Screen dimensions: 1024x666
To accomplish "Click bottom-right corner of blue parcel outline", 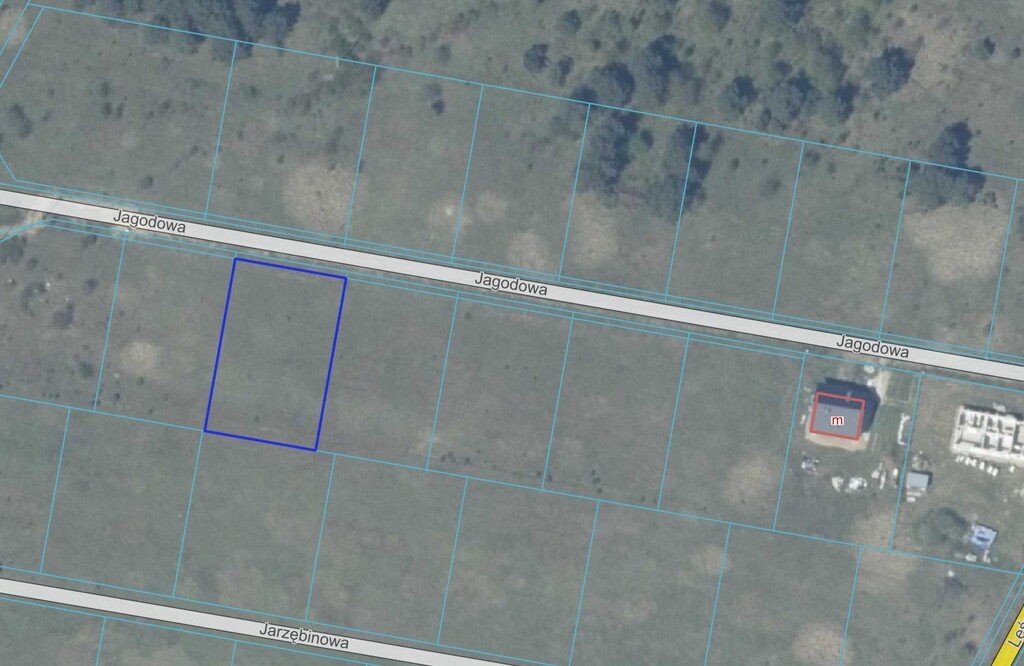I will pyautogui.click(x=316, y=450).
